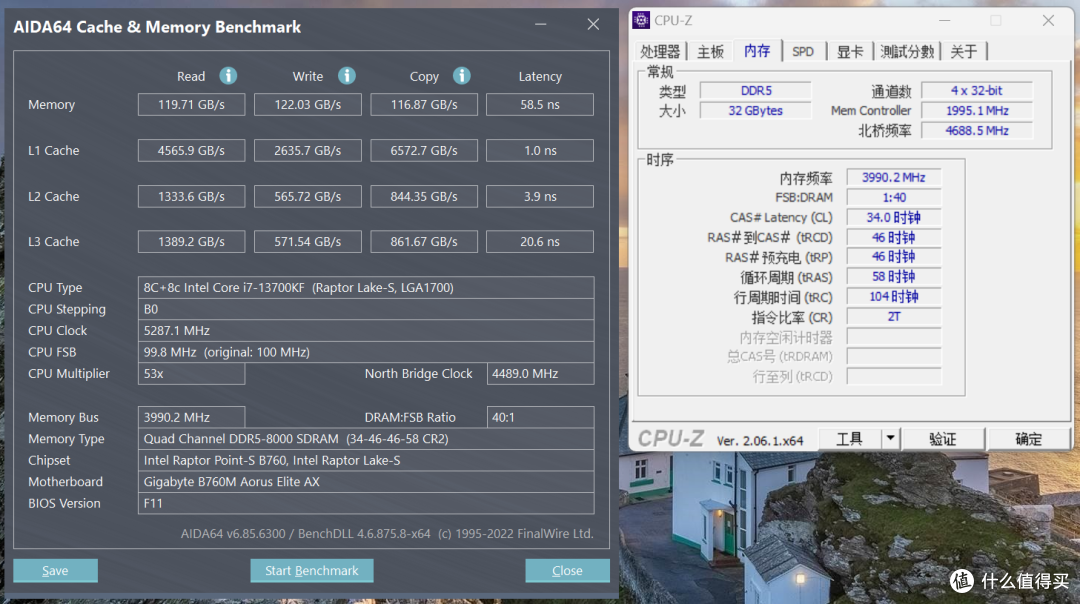The image size is (1080, 604).
Task: Click CAS# Latency value 34.0 时钟
Action: pyautogui.click(x=893, y=218)
